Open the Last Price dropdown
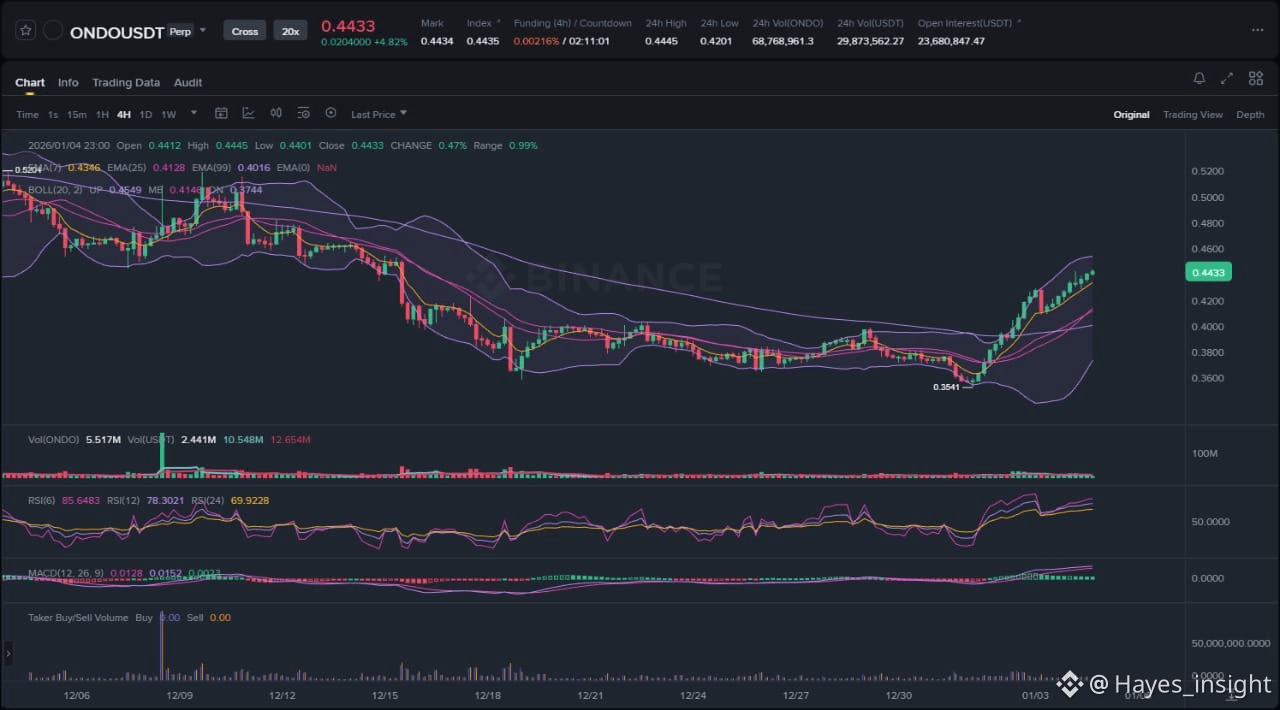Image resolution: width=1280 pixels, height=710 pixels. click(379, 114)
